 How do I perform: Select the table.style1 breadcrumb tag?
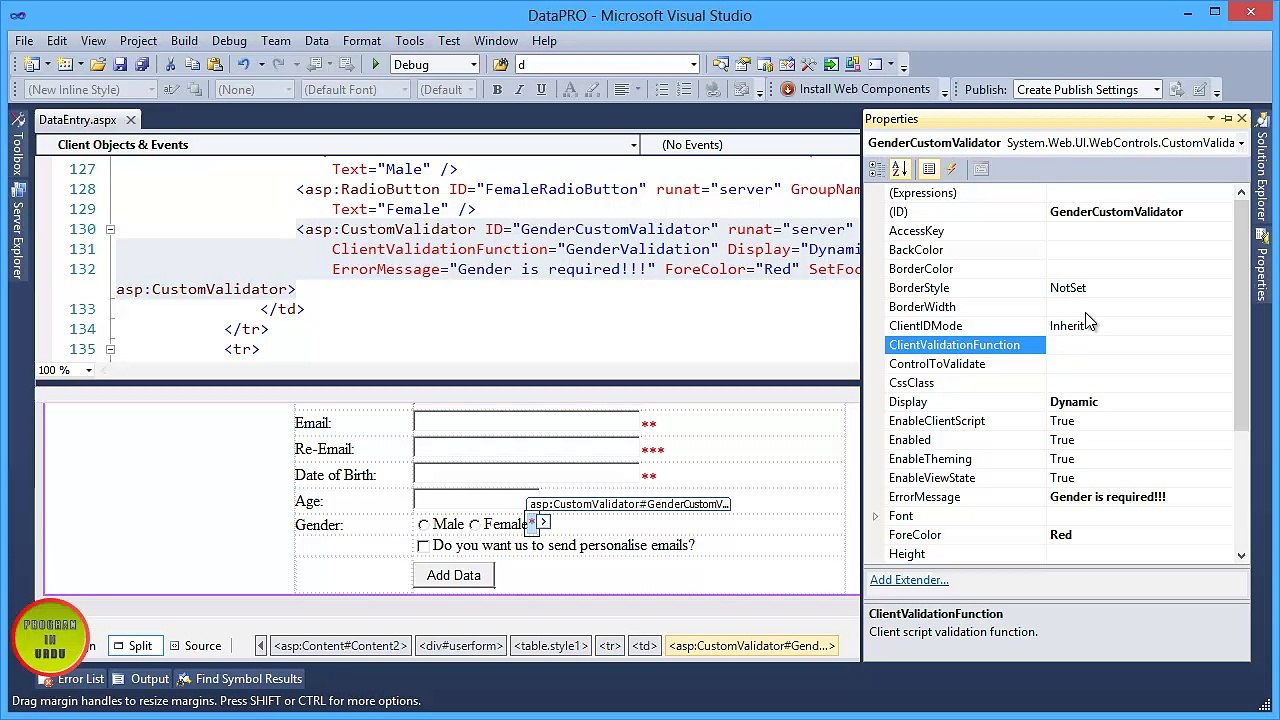click(550, 646)
